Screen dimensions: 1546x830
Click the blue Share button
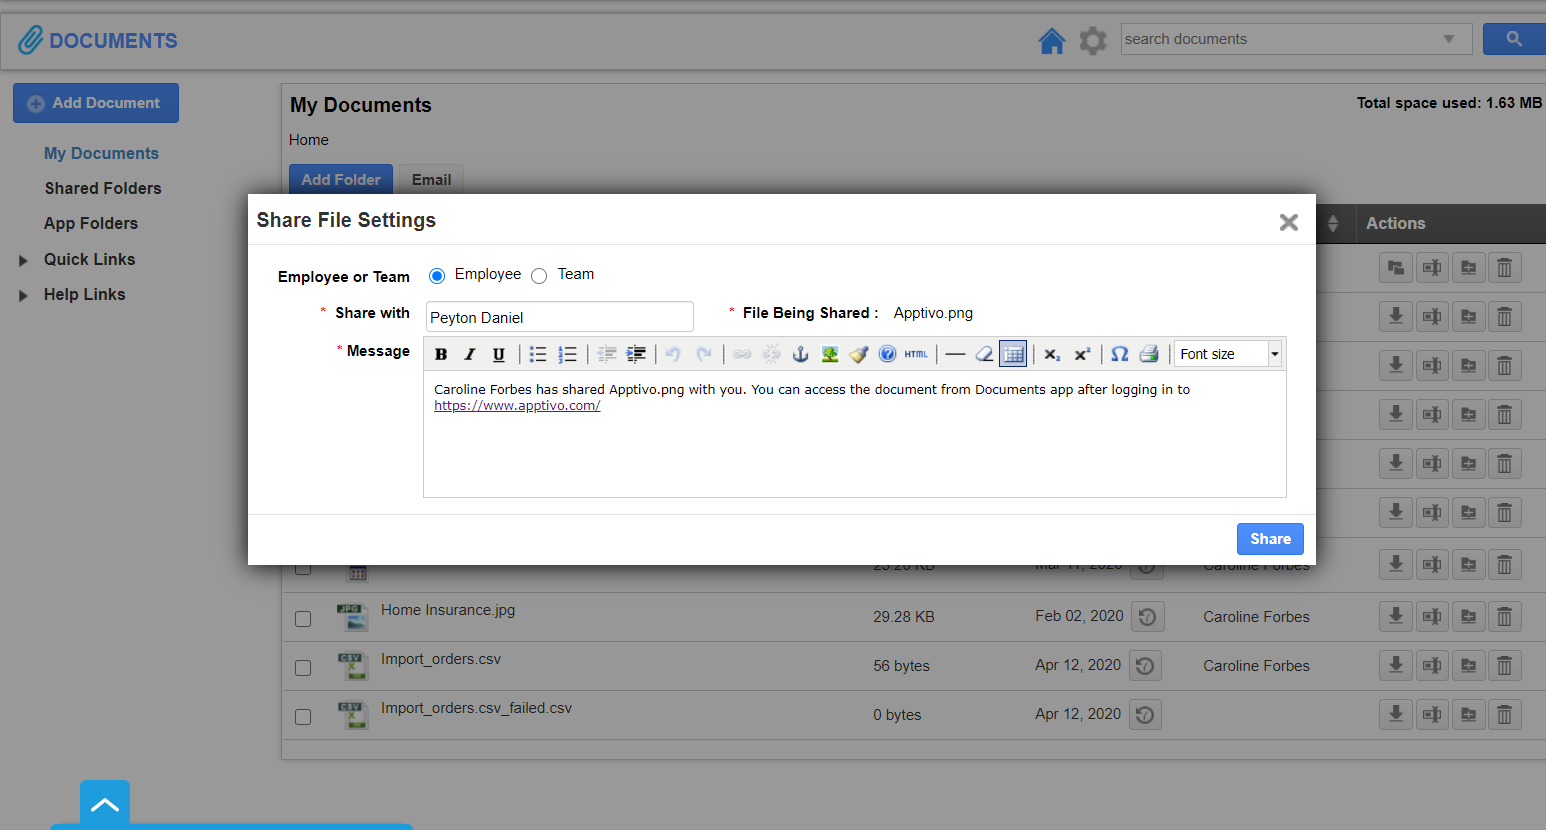pos(1270,539)
